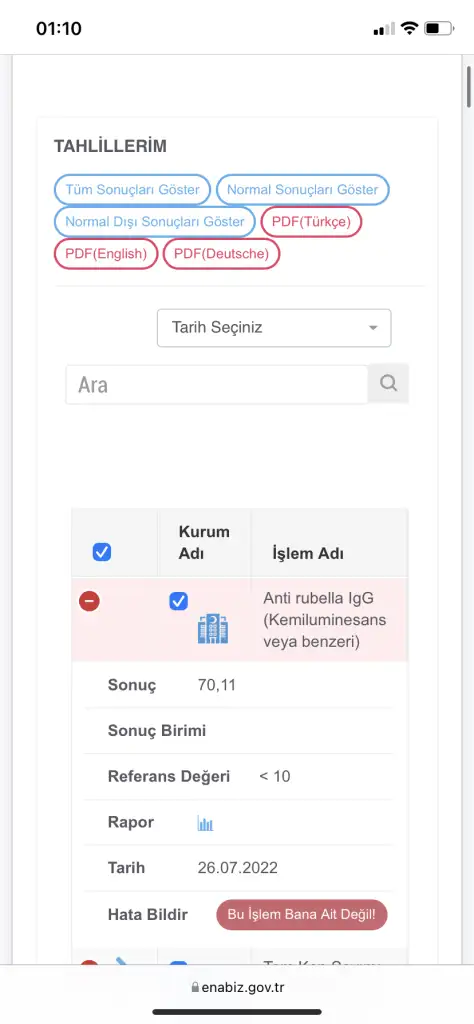
Task: Click the page vertical scrollbar thumb
Action: 468,86
